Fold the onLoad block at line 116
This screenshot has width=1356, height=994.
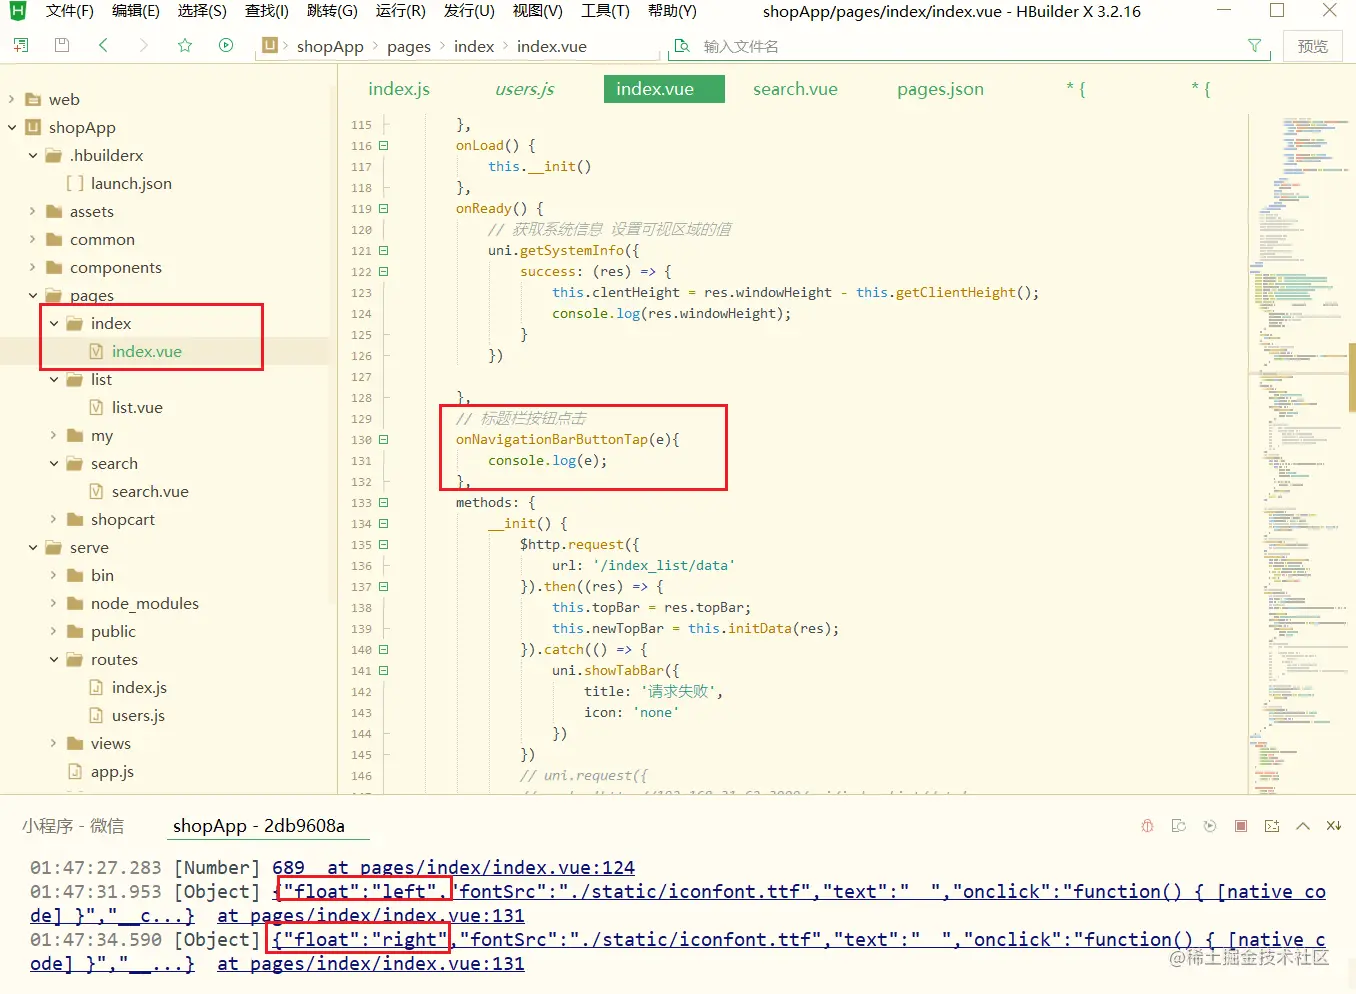[383, 146]
